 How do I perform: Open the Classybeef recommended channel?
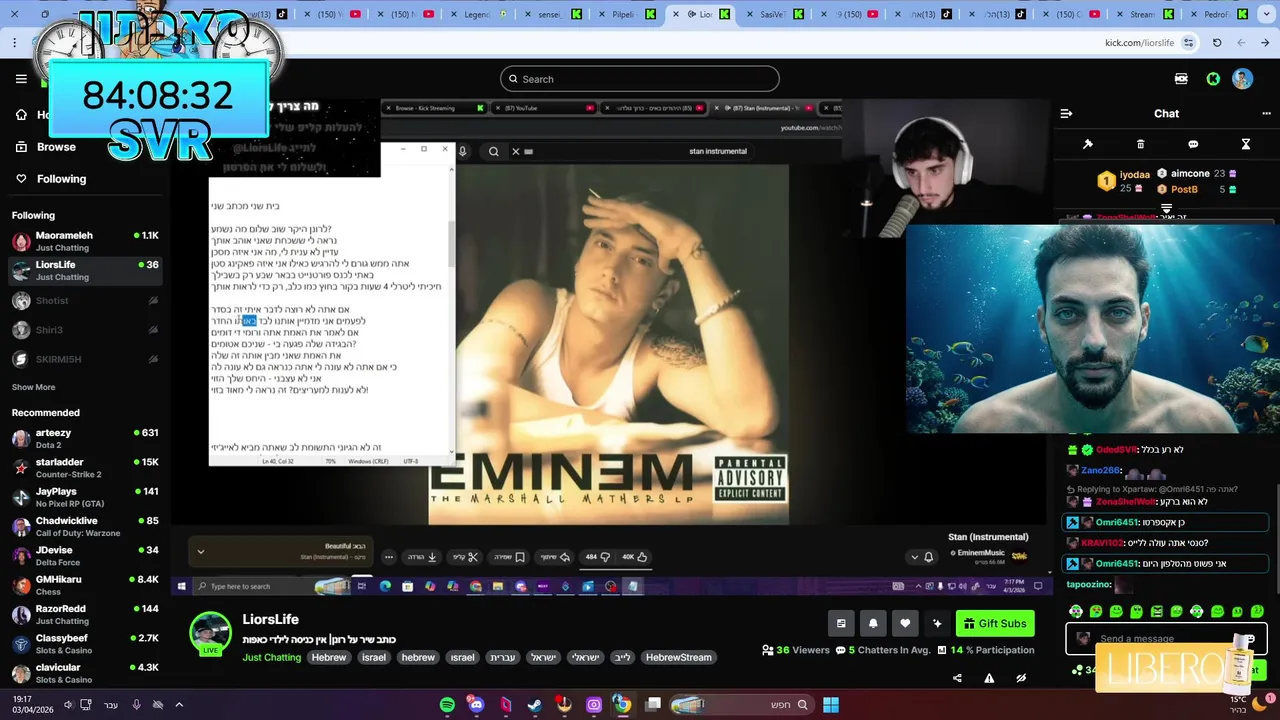click(85, 644)
